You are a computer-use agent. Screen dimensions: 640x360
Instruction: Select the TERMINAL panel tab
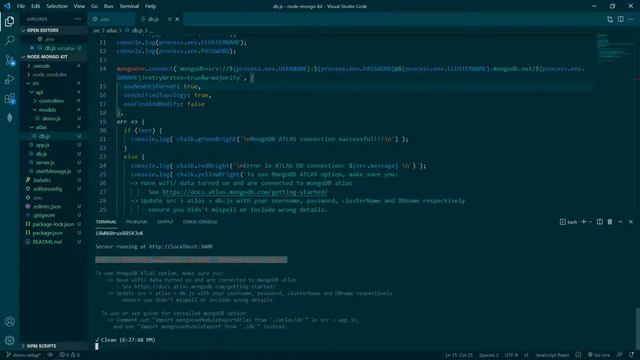[x=106, y=222]
